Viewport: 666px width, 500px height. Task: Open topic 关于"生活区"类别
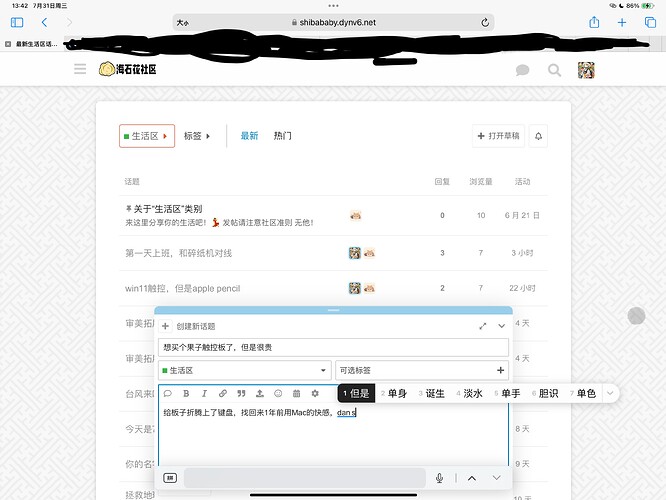coord(168,209)
